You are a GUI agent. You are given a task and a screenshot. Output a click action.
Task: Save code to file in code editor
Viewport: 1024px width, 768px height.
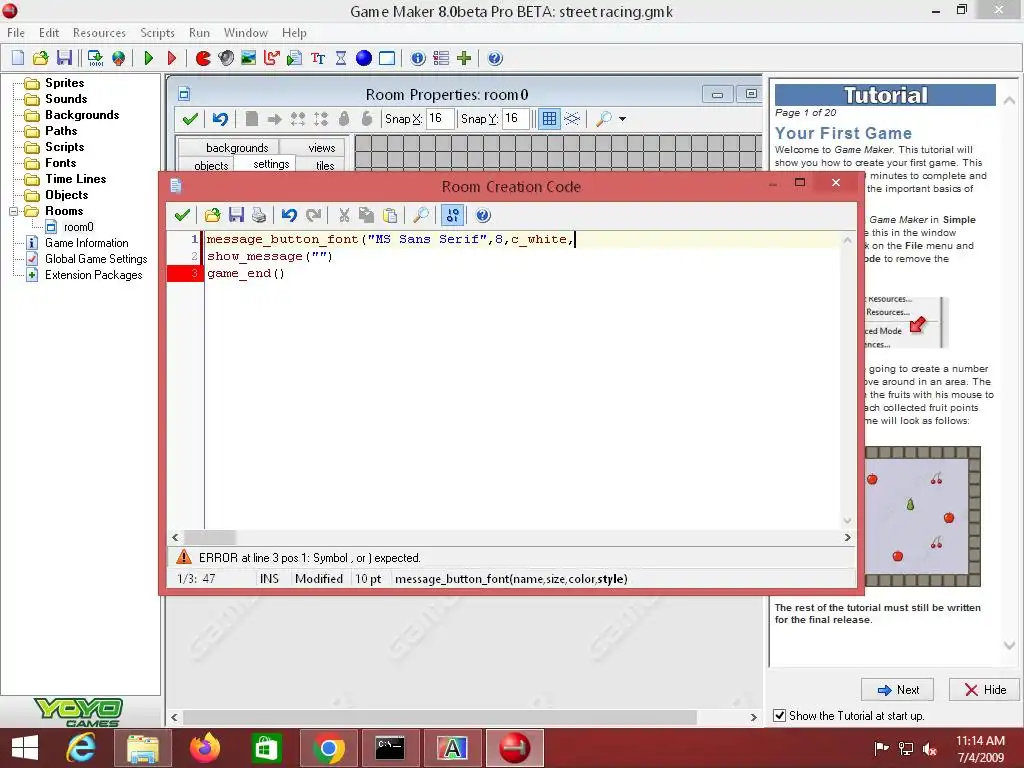[x=236, y=215]
